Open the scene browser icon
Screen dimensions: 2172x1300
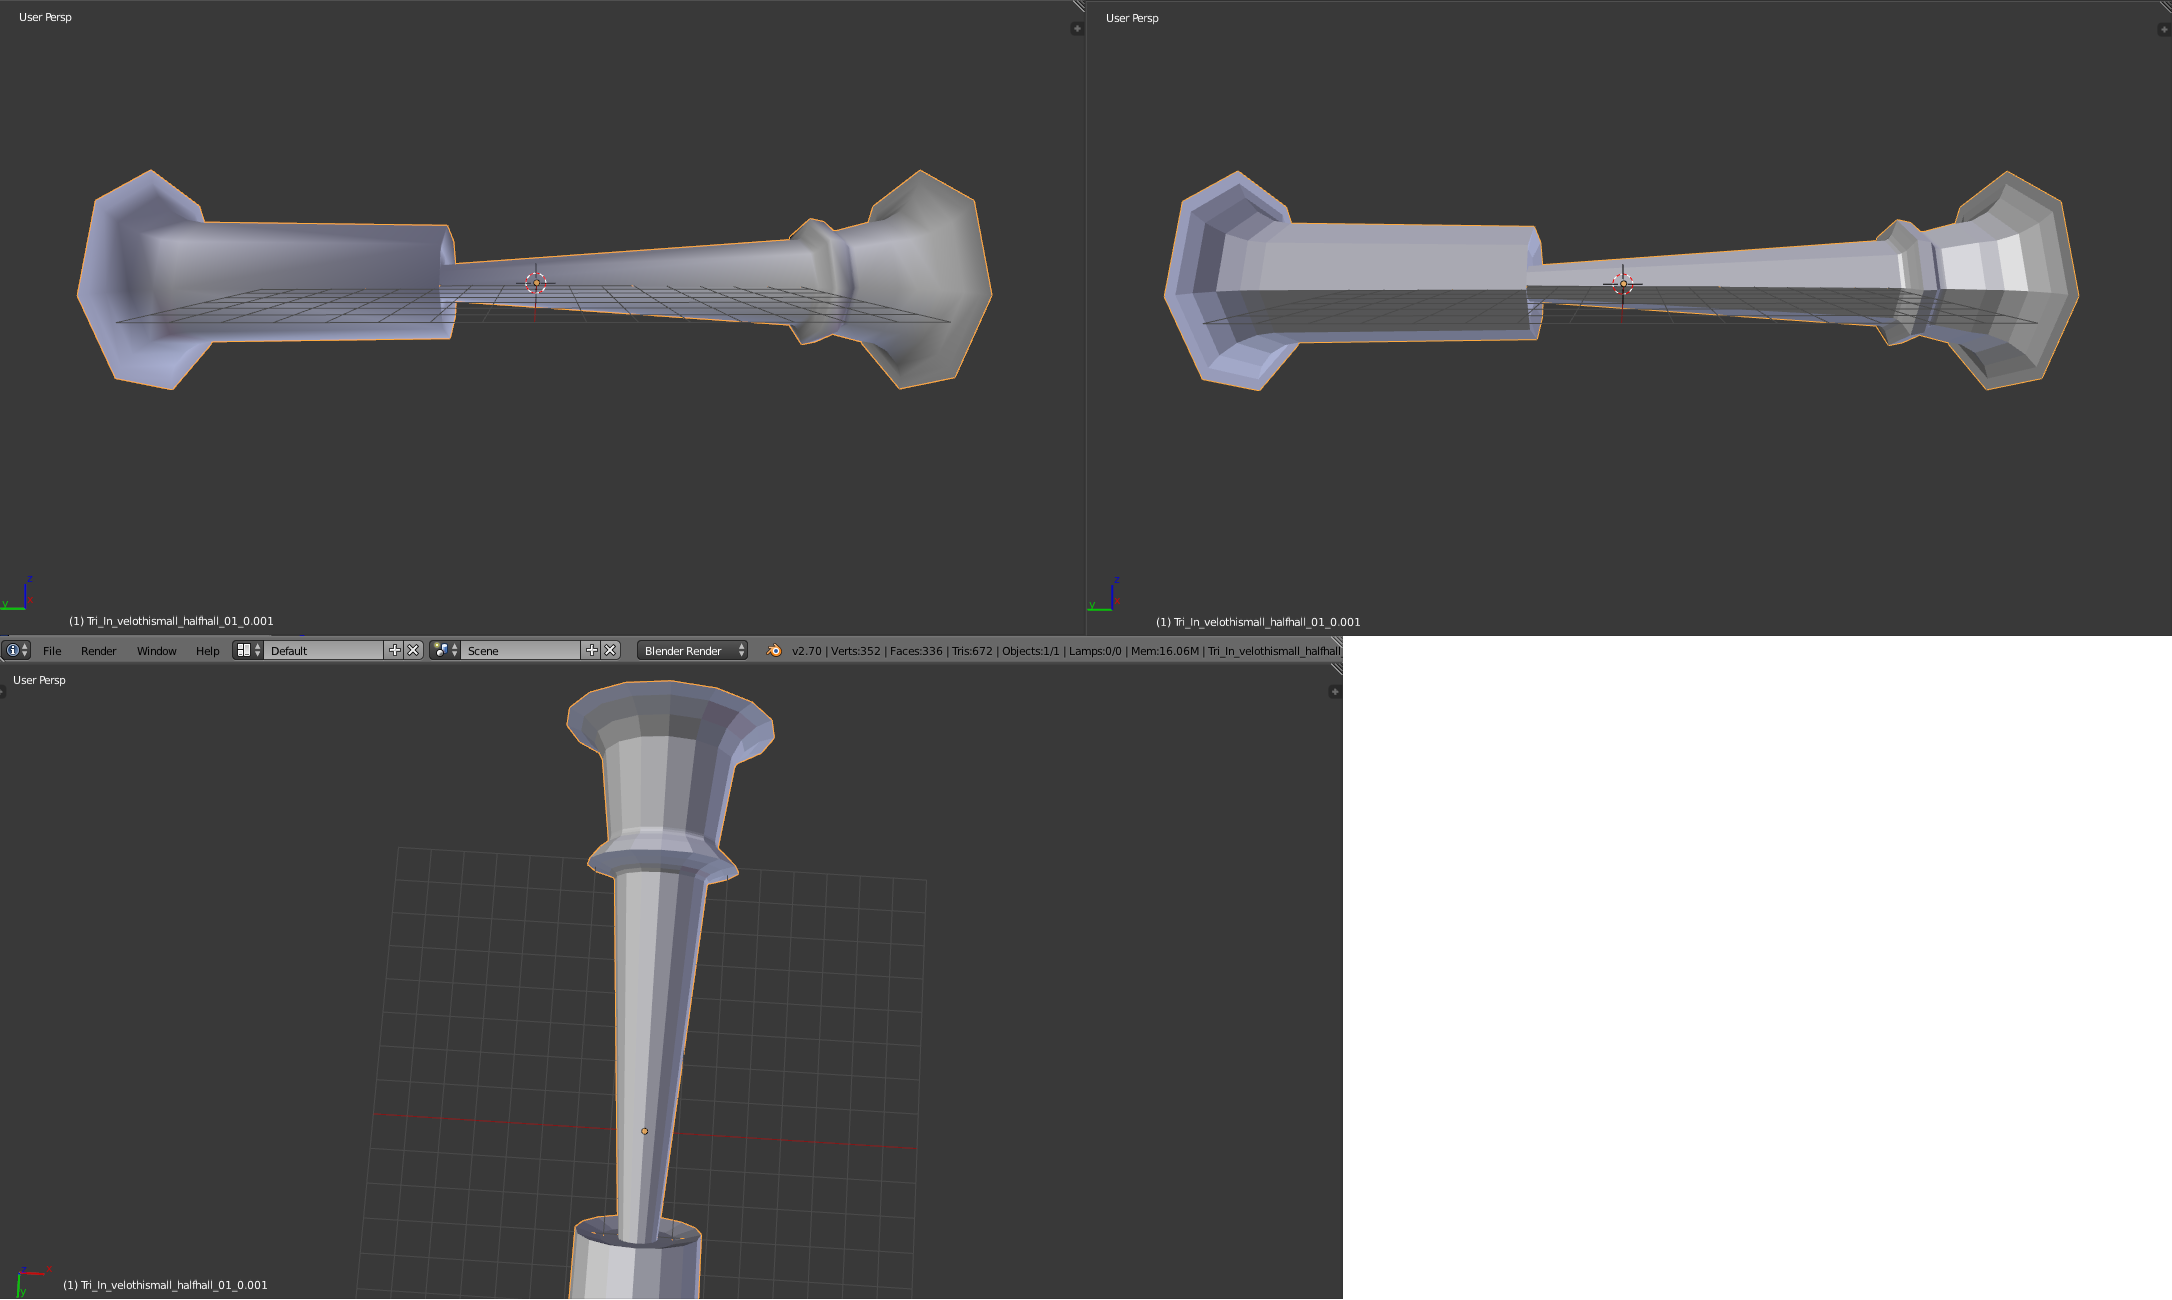click(445, 650)
